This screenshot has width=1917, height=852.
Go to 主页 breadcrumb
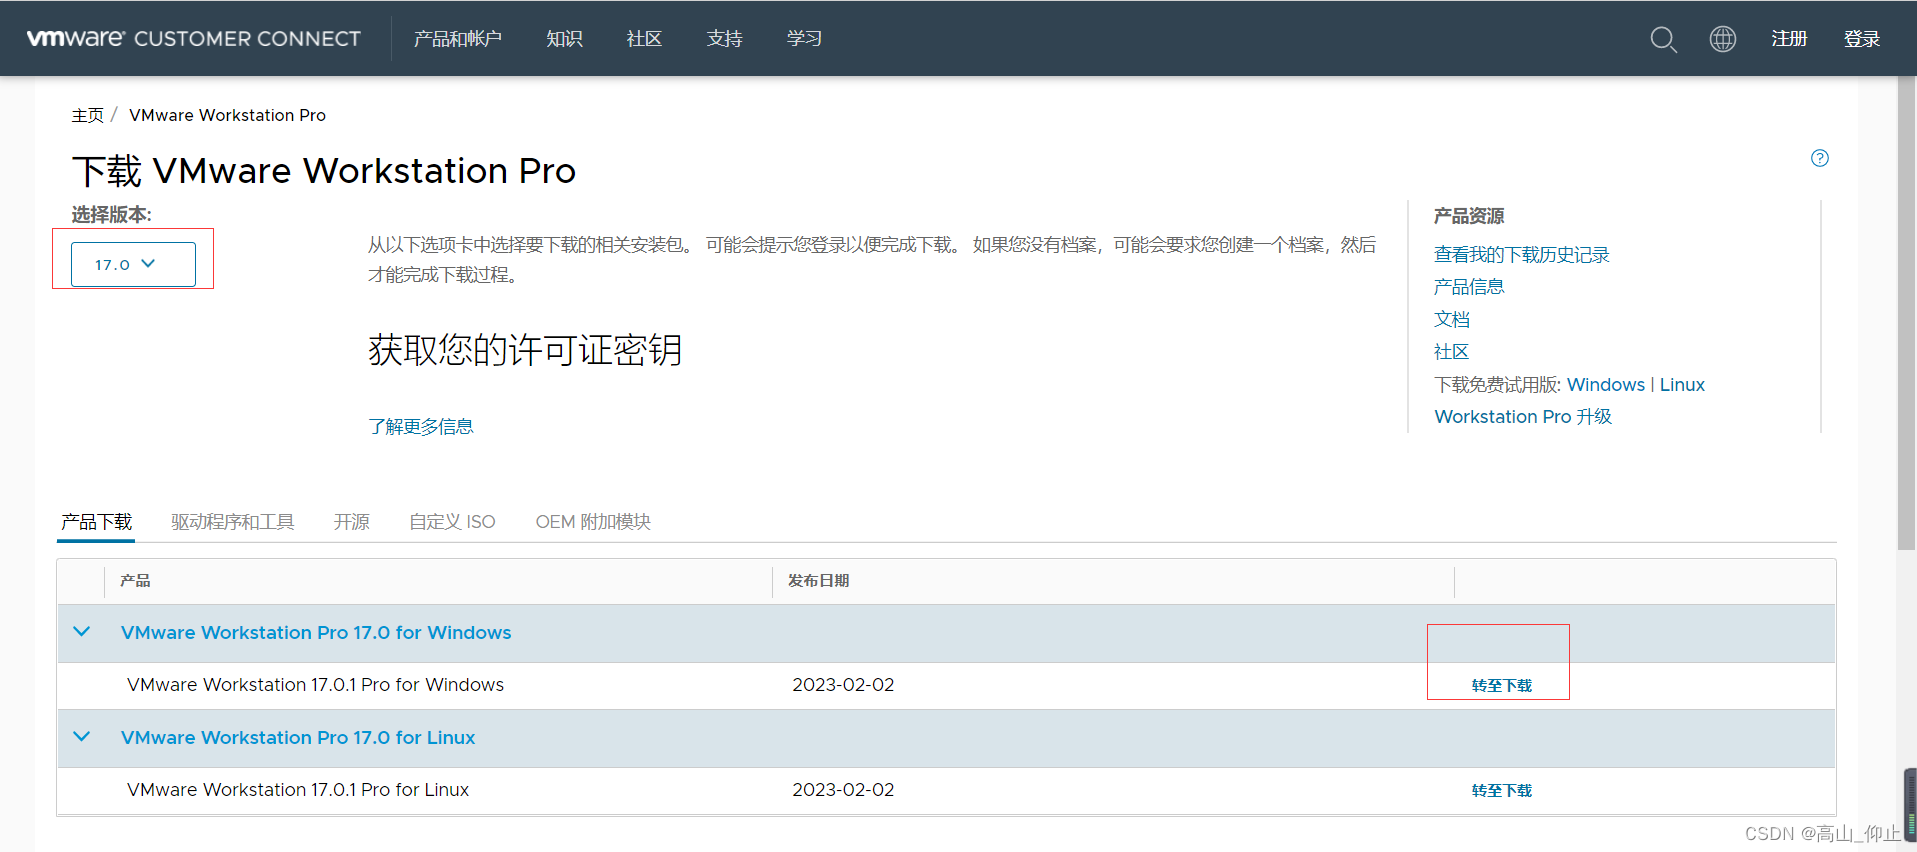[87, 115]
